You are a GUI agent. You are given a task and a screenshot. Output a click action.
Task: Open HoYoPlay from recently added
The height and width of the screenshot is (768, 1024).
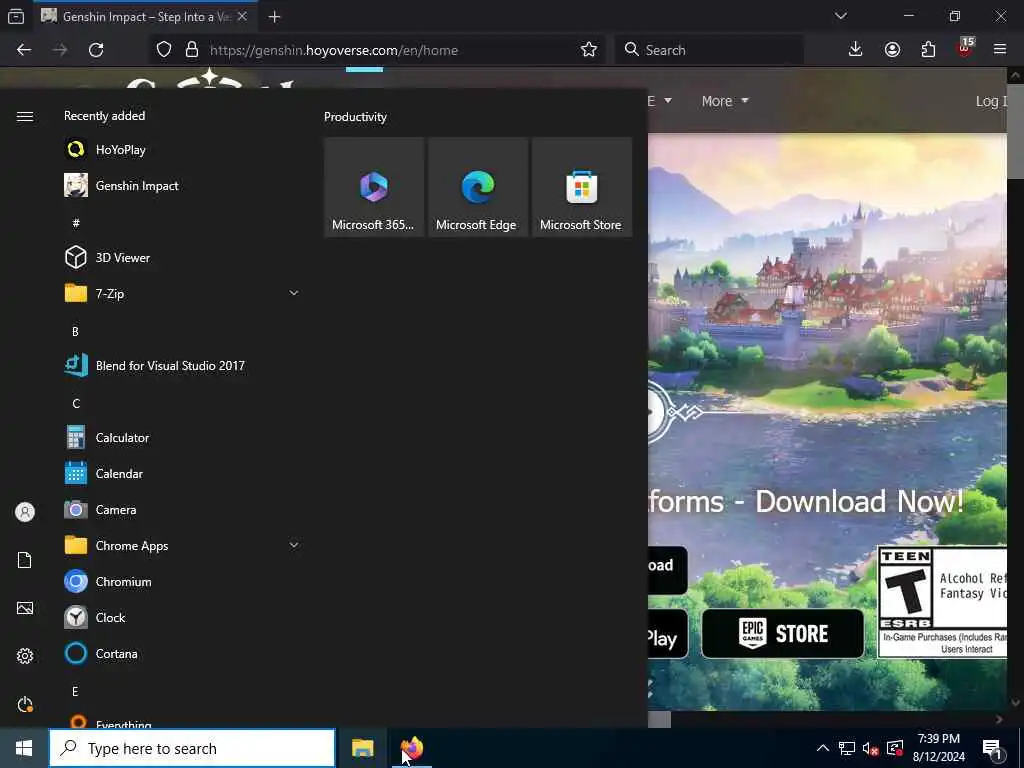pyautogui.click(x=182, y=150)
